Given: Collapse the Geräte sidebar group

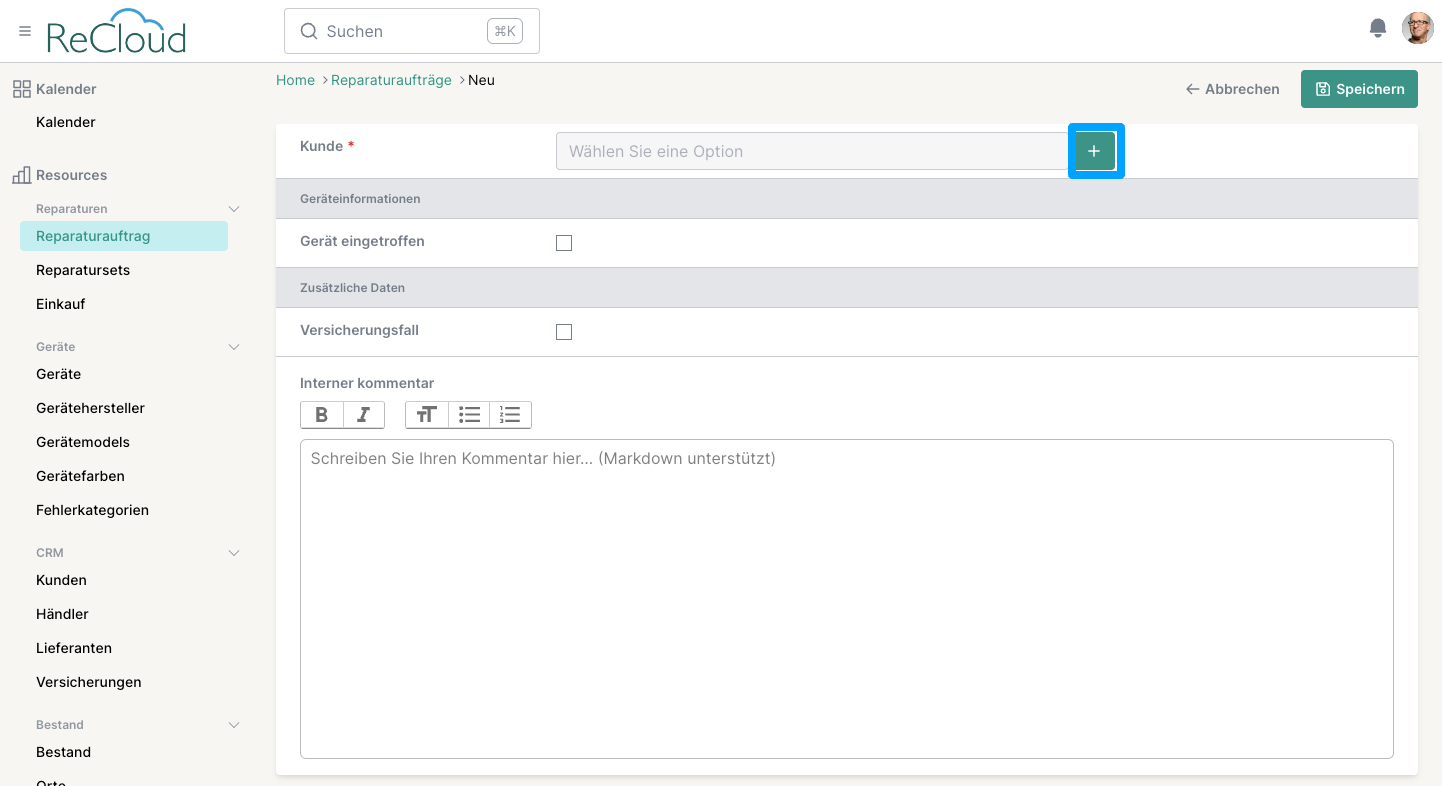Looking at the screenshot, I should click(x=234, y=347).
